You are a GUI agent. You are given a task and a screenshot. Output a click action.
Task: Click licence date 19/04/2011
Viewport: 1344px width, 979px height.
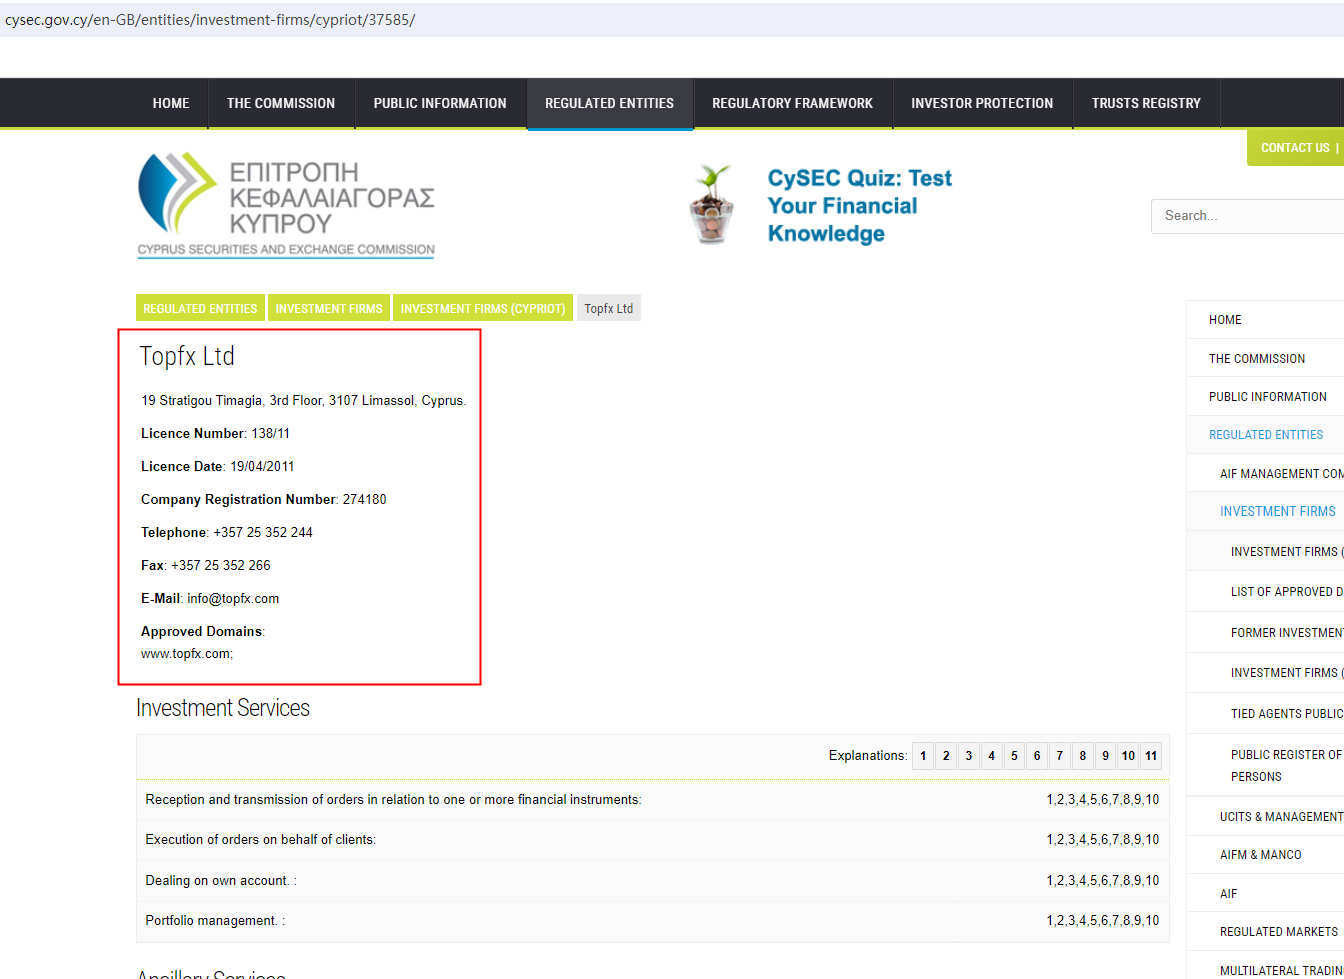(262, 467)
